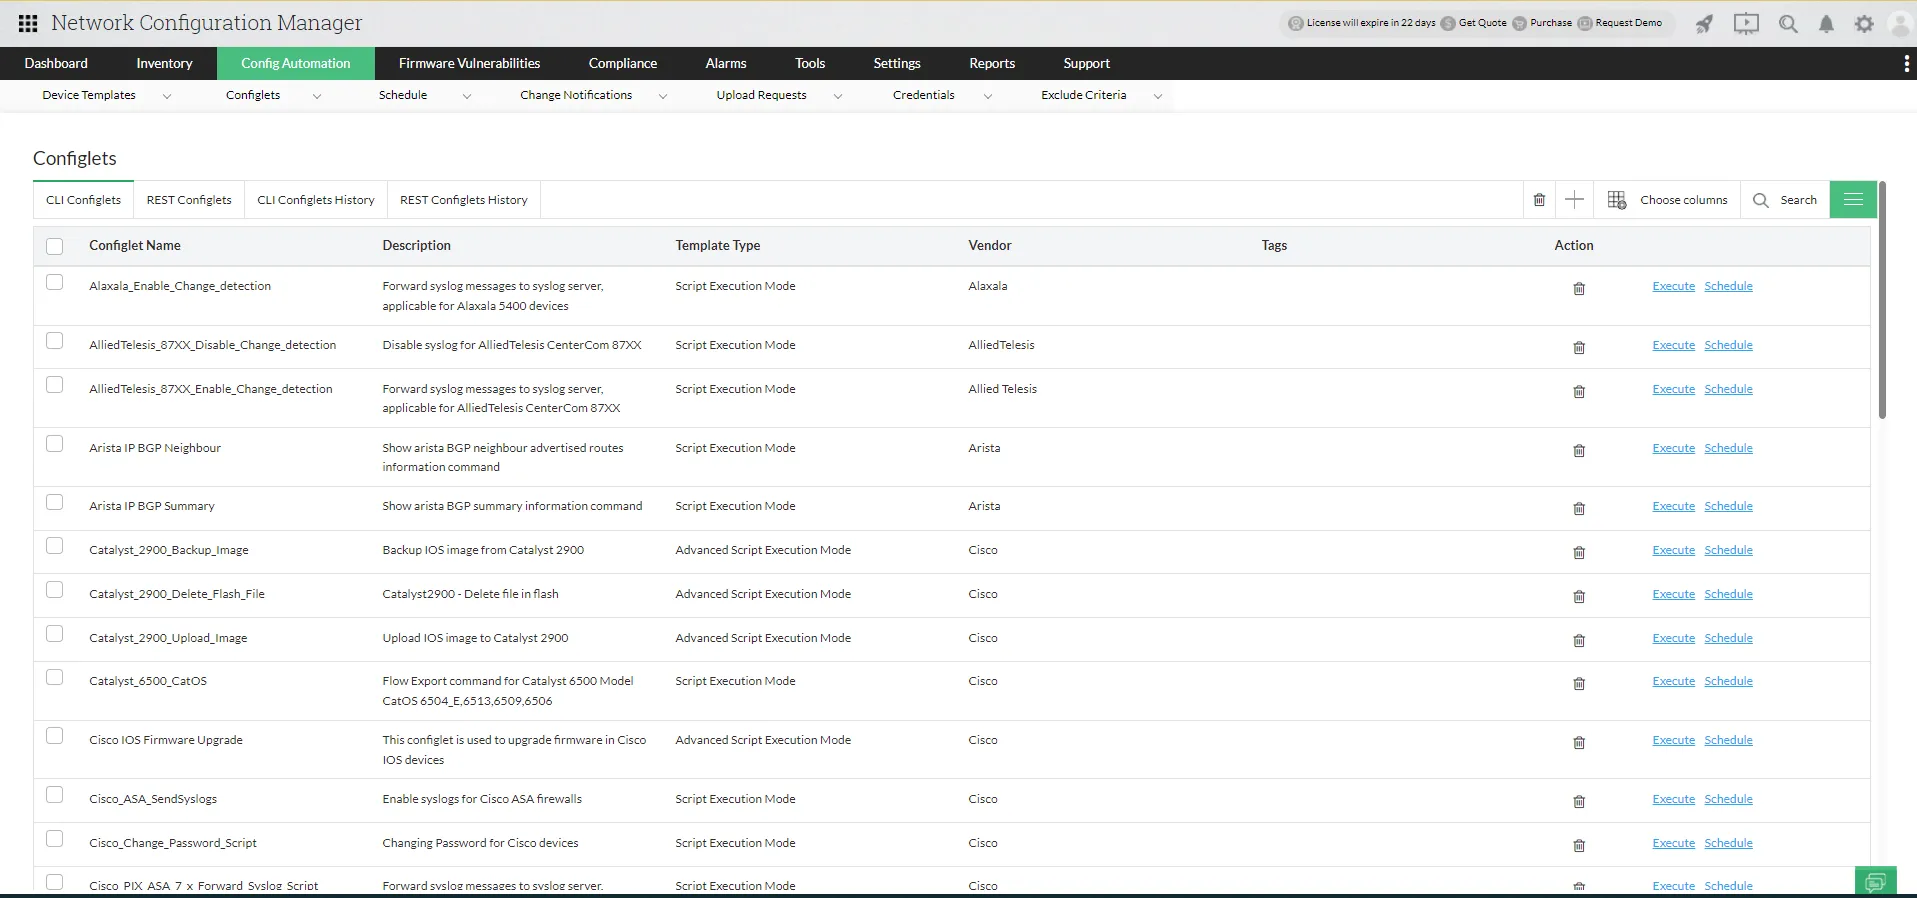This screenshot has height=898, width=1917.
Task: Toggle the select-all configlets checkbox
Action: pos(55,246)
